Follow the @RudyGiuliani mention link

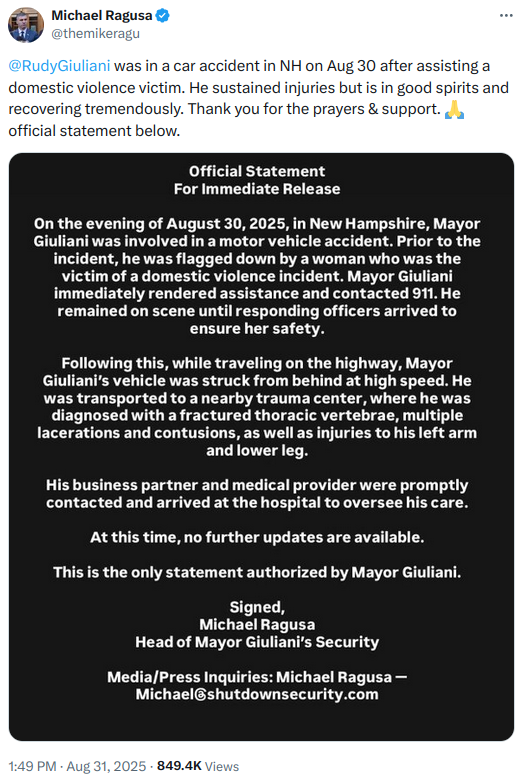(59, 66)
